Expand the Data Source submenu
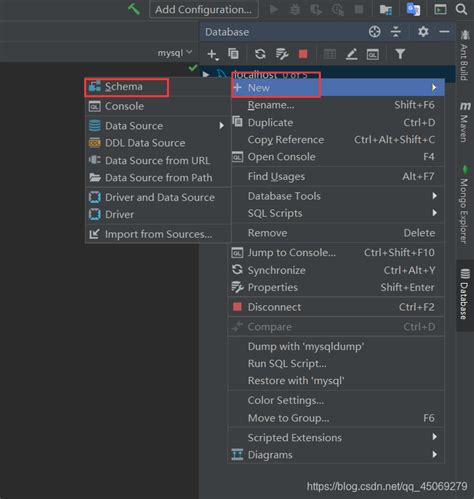This screenshot has width=474, height=499. click(x=158, y=126)
